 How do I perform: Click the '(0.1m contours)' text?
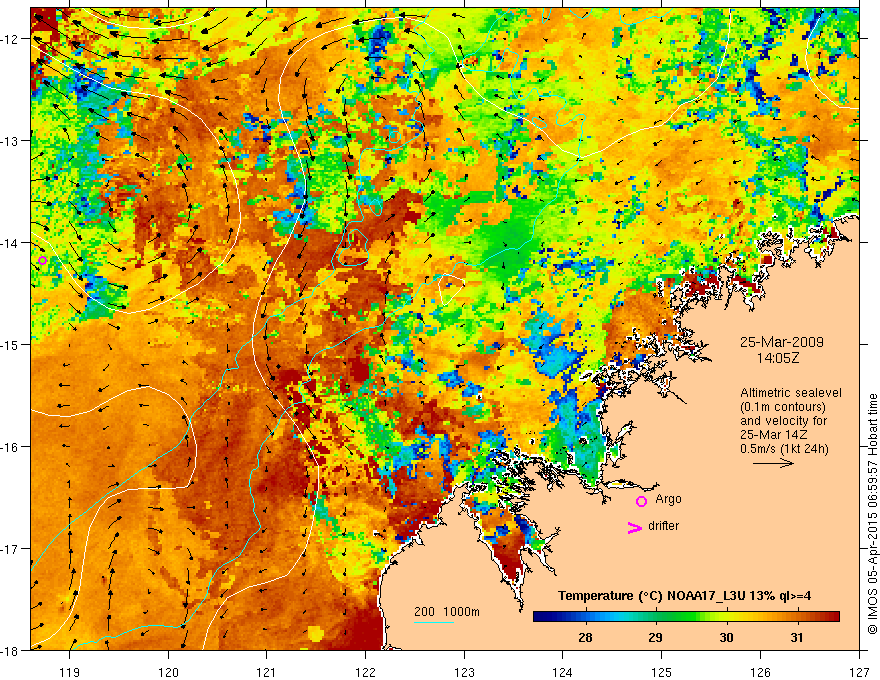tap(783, 407)
